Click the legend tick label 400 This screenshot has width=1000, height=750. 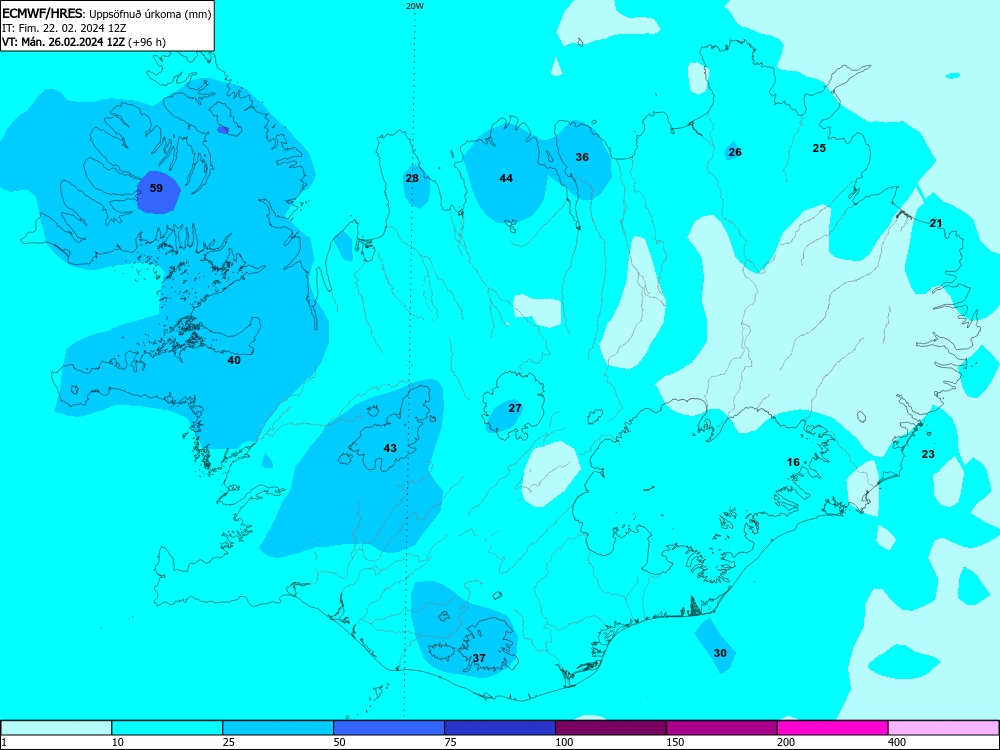point(897,742)
